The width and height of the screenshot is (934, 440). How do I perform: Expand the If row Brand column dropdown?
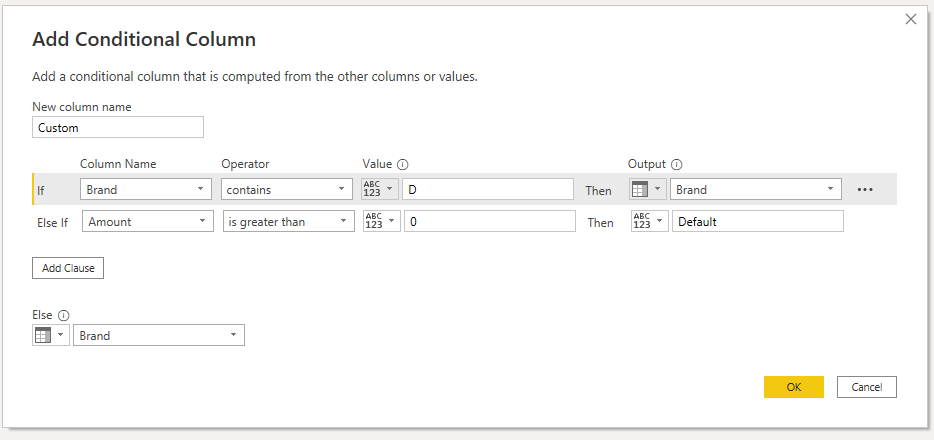click(x=146, y=189)
